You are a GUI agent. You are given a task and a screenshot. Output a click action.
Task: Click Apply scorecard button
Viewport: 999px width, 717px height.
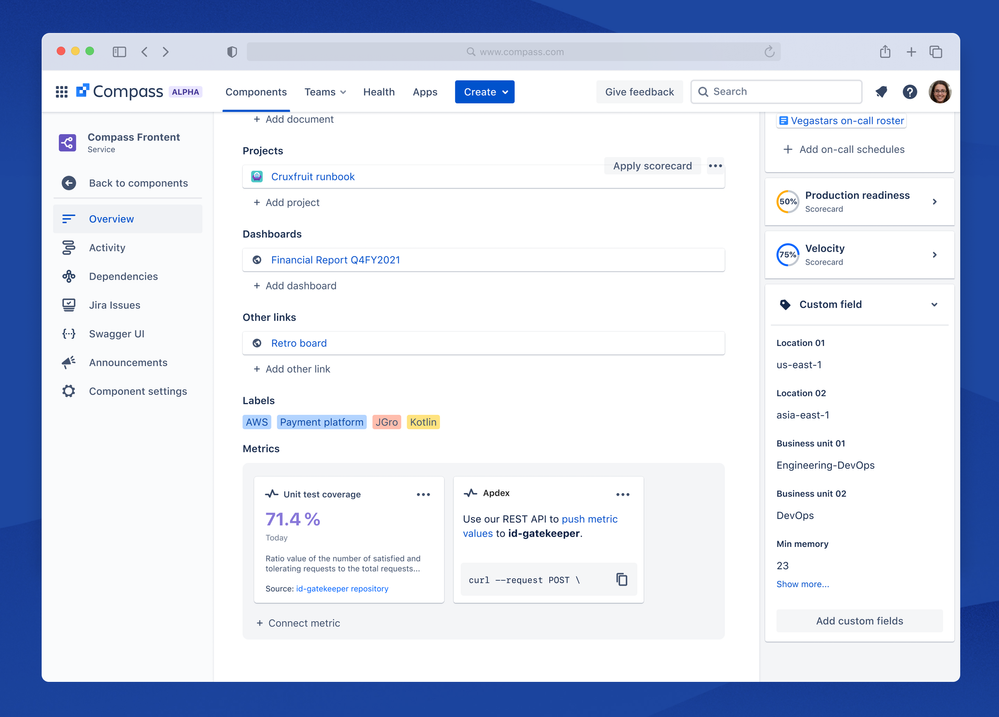pyautogui.click(x=652, y=166)
